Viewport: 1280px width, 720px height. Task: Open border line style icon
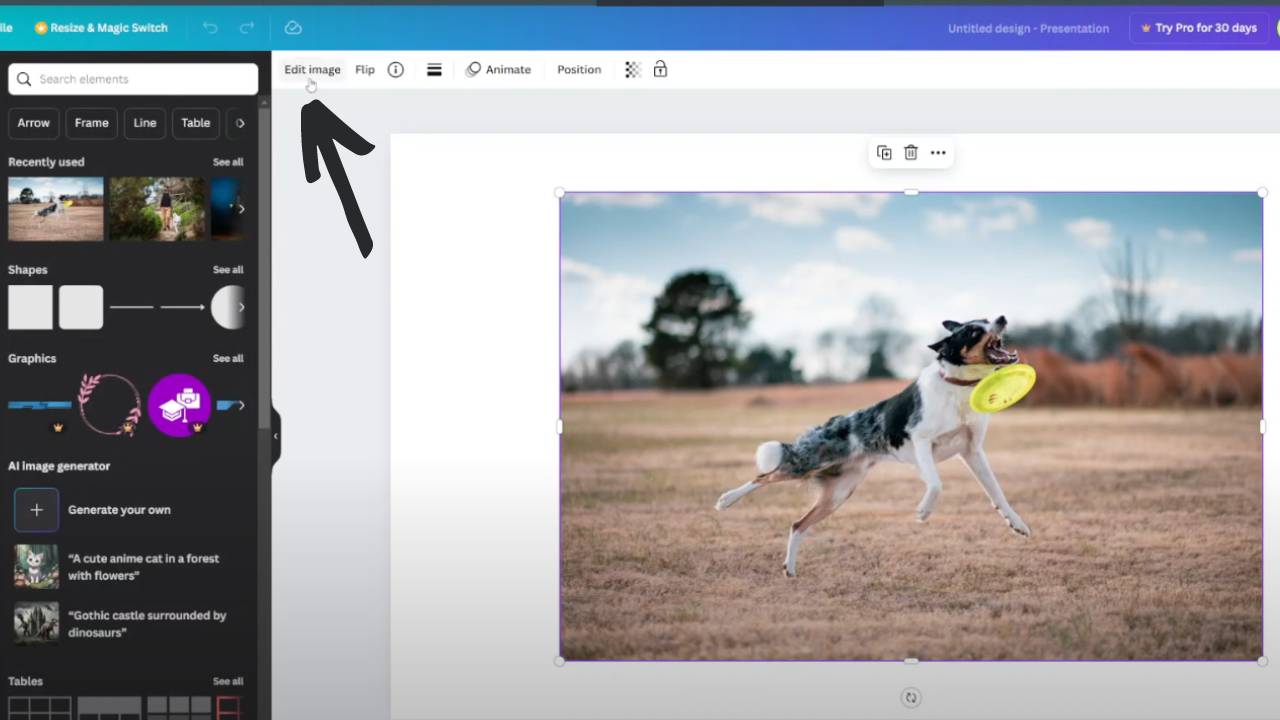coord(434,70)
